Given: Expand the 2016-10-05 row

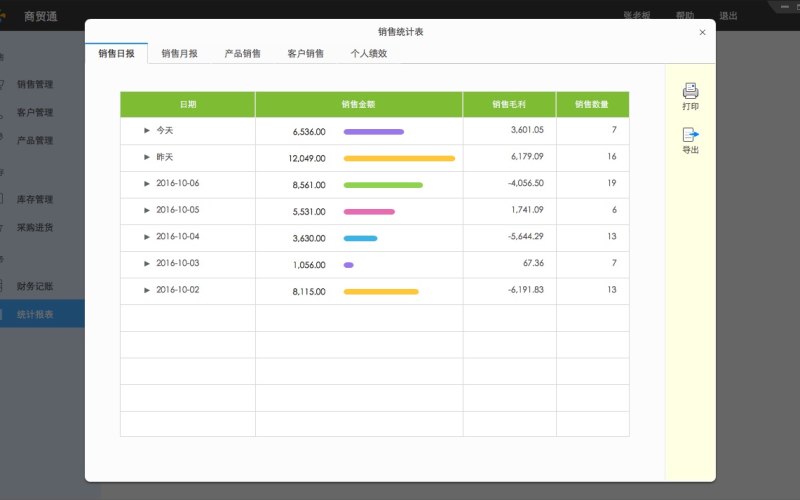Looking at the screenshot, I should click(147, 210).
